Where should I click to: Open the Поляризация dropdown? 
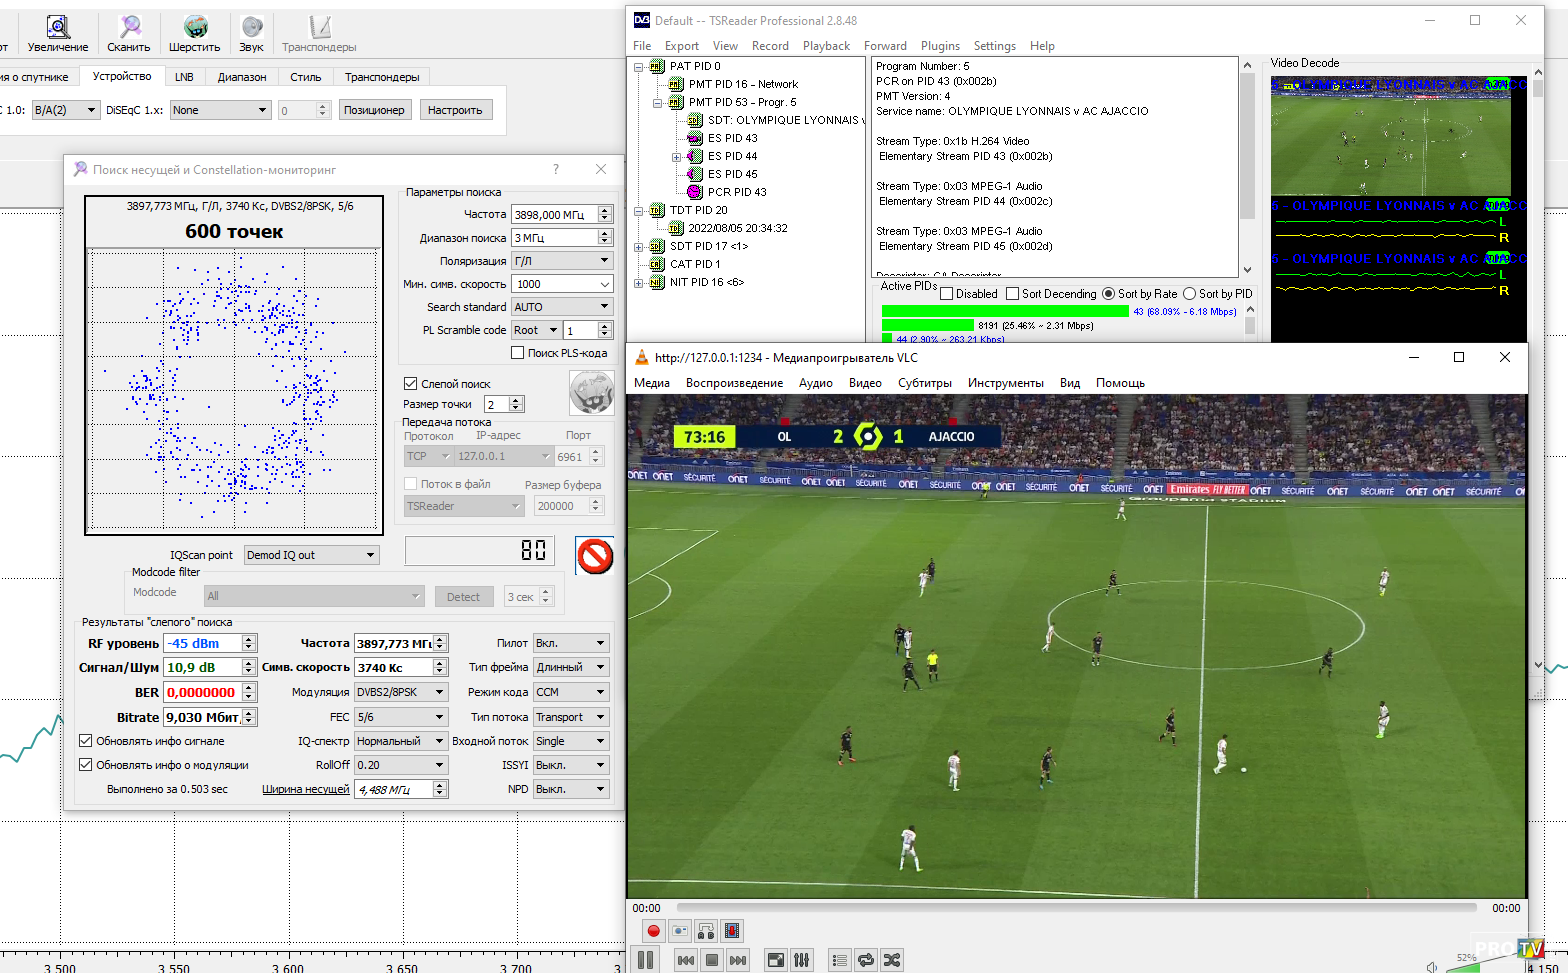pyautogui.click(x=562, y=261)
